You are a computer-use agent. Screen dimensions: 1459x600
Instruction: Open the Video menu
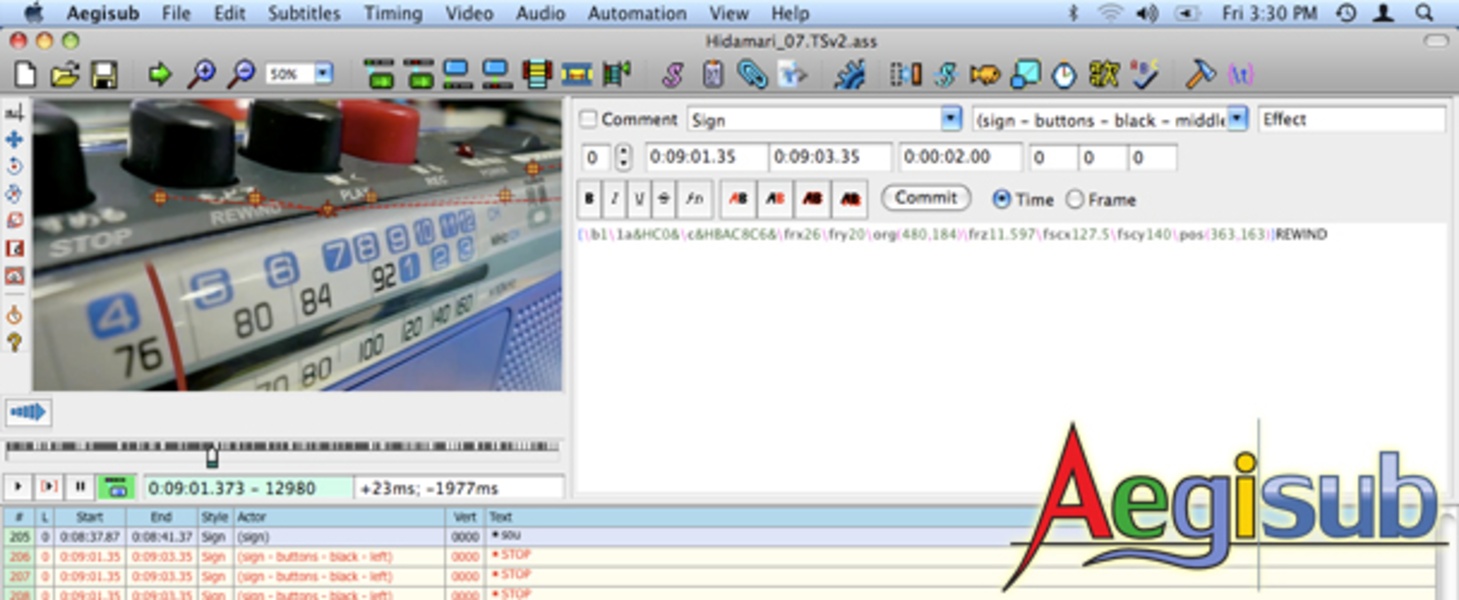[469, 13]
